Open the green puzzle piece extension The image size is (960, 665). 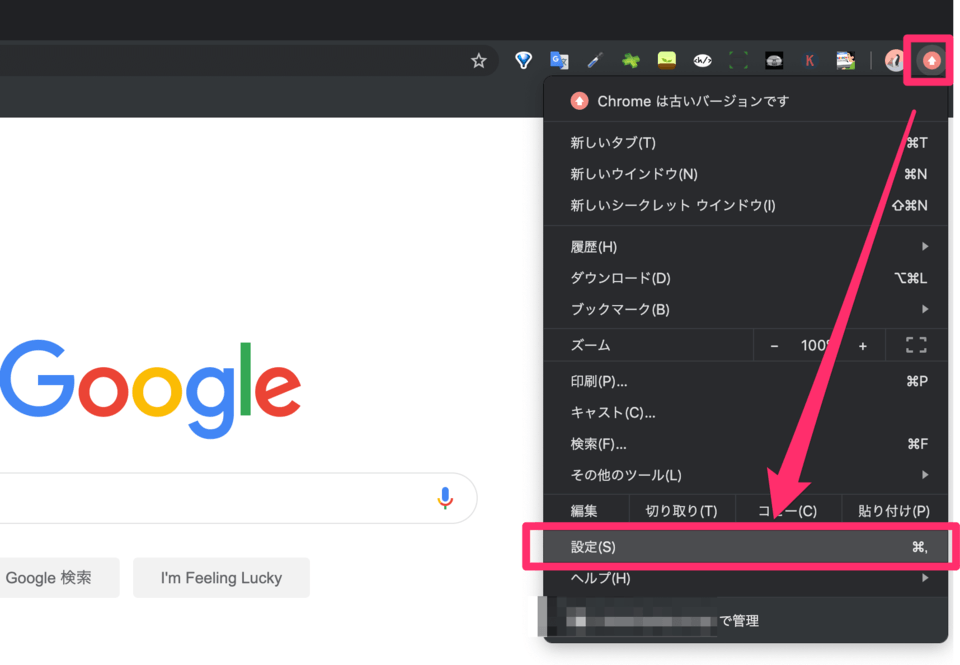631,60
